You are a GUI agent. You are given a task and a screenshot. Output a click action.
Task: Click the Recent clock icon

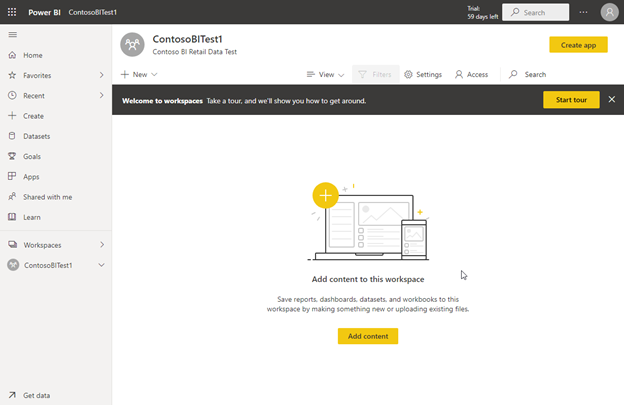click(x=12, y=95)
